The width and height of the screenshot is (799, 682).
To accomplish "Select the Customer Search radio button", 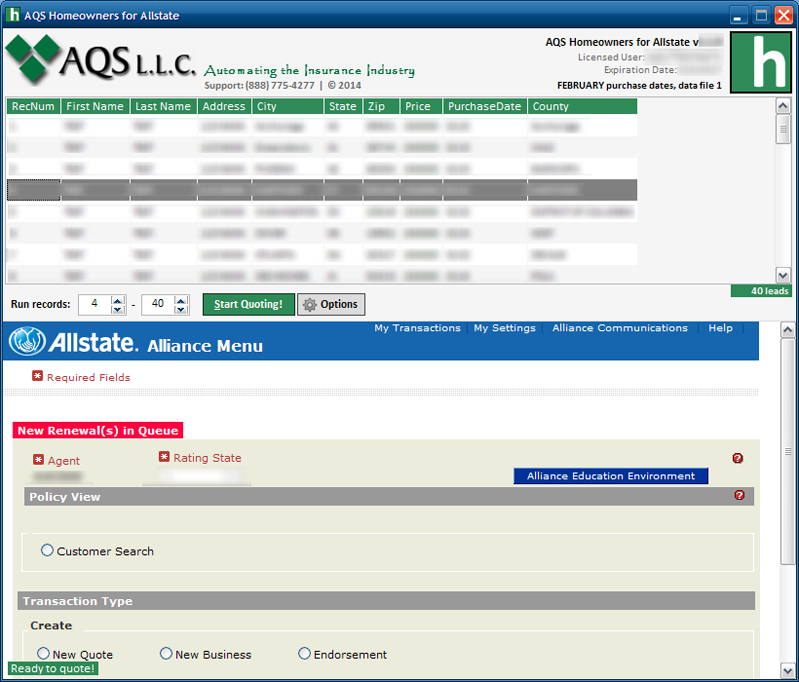I will 47,550.
